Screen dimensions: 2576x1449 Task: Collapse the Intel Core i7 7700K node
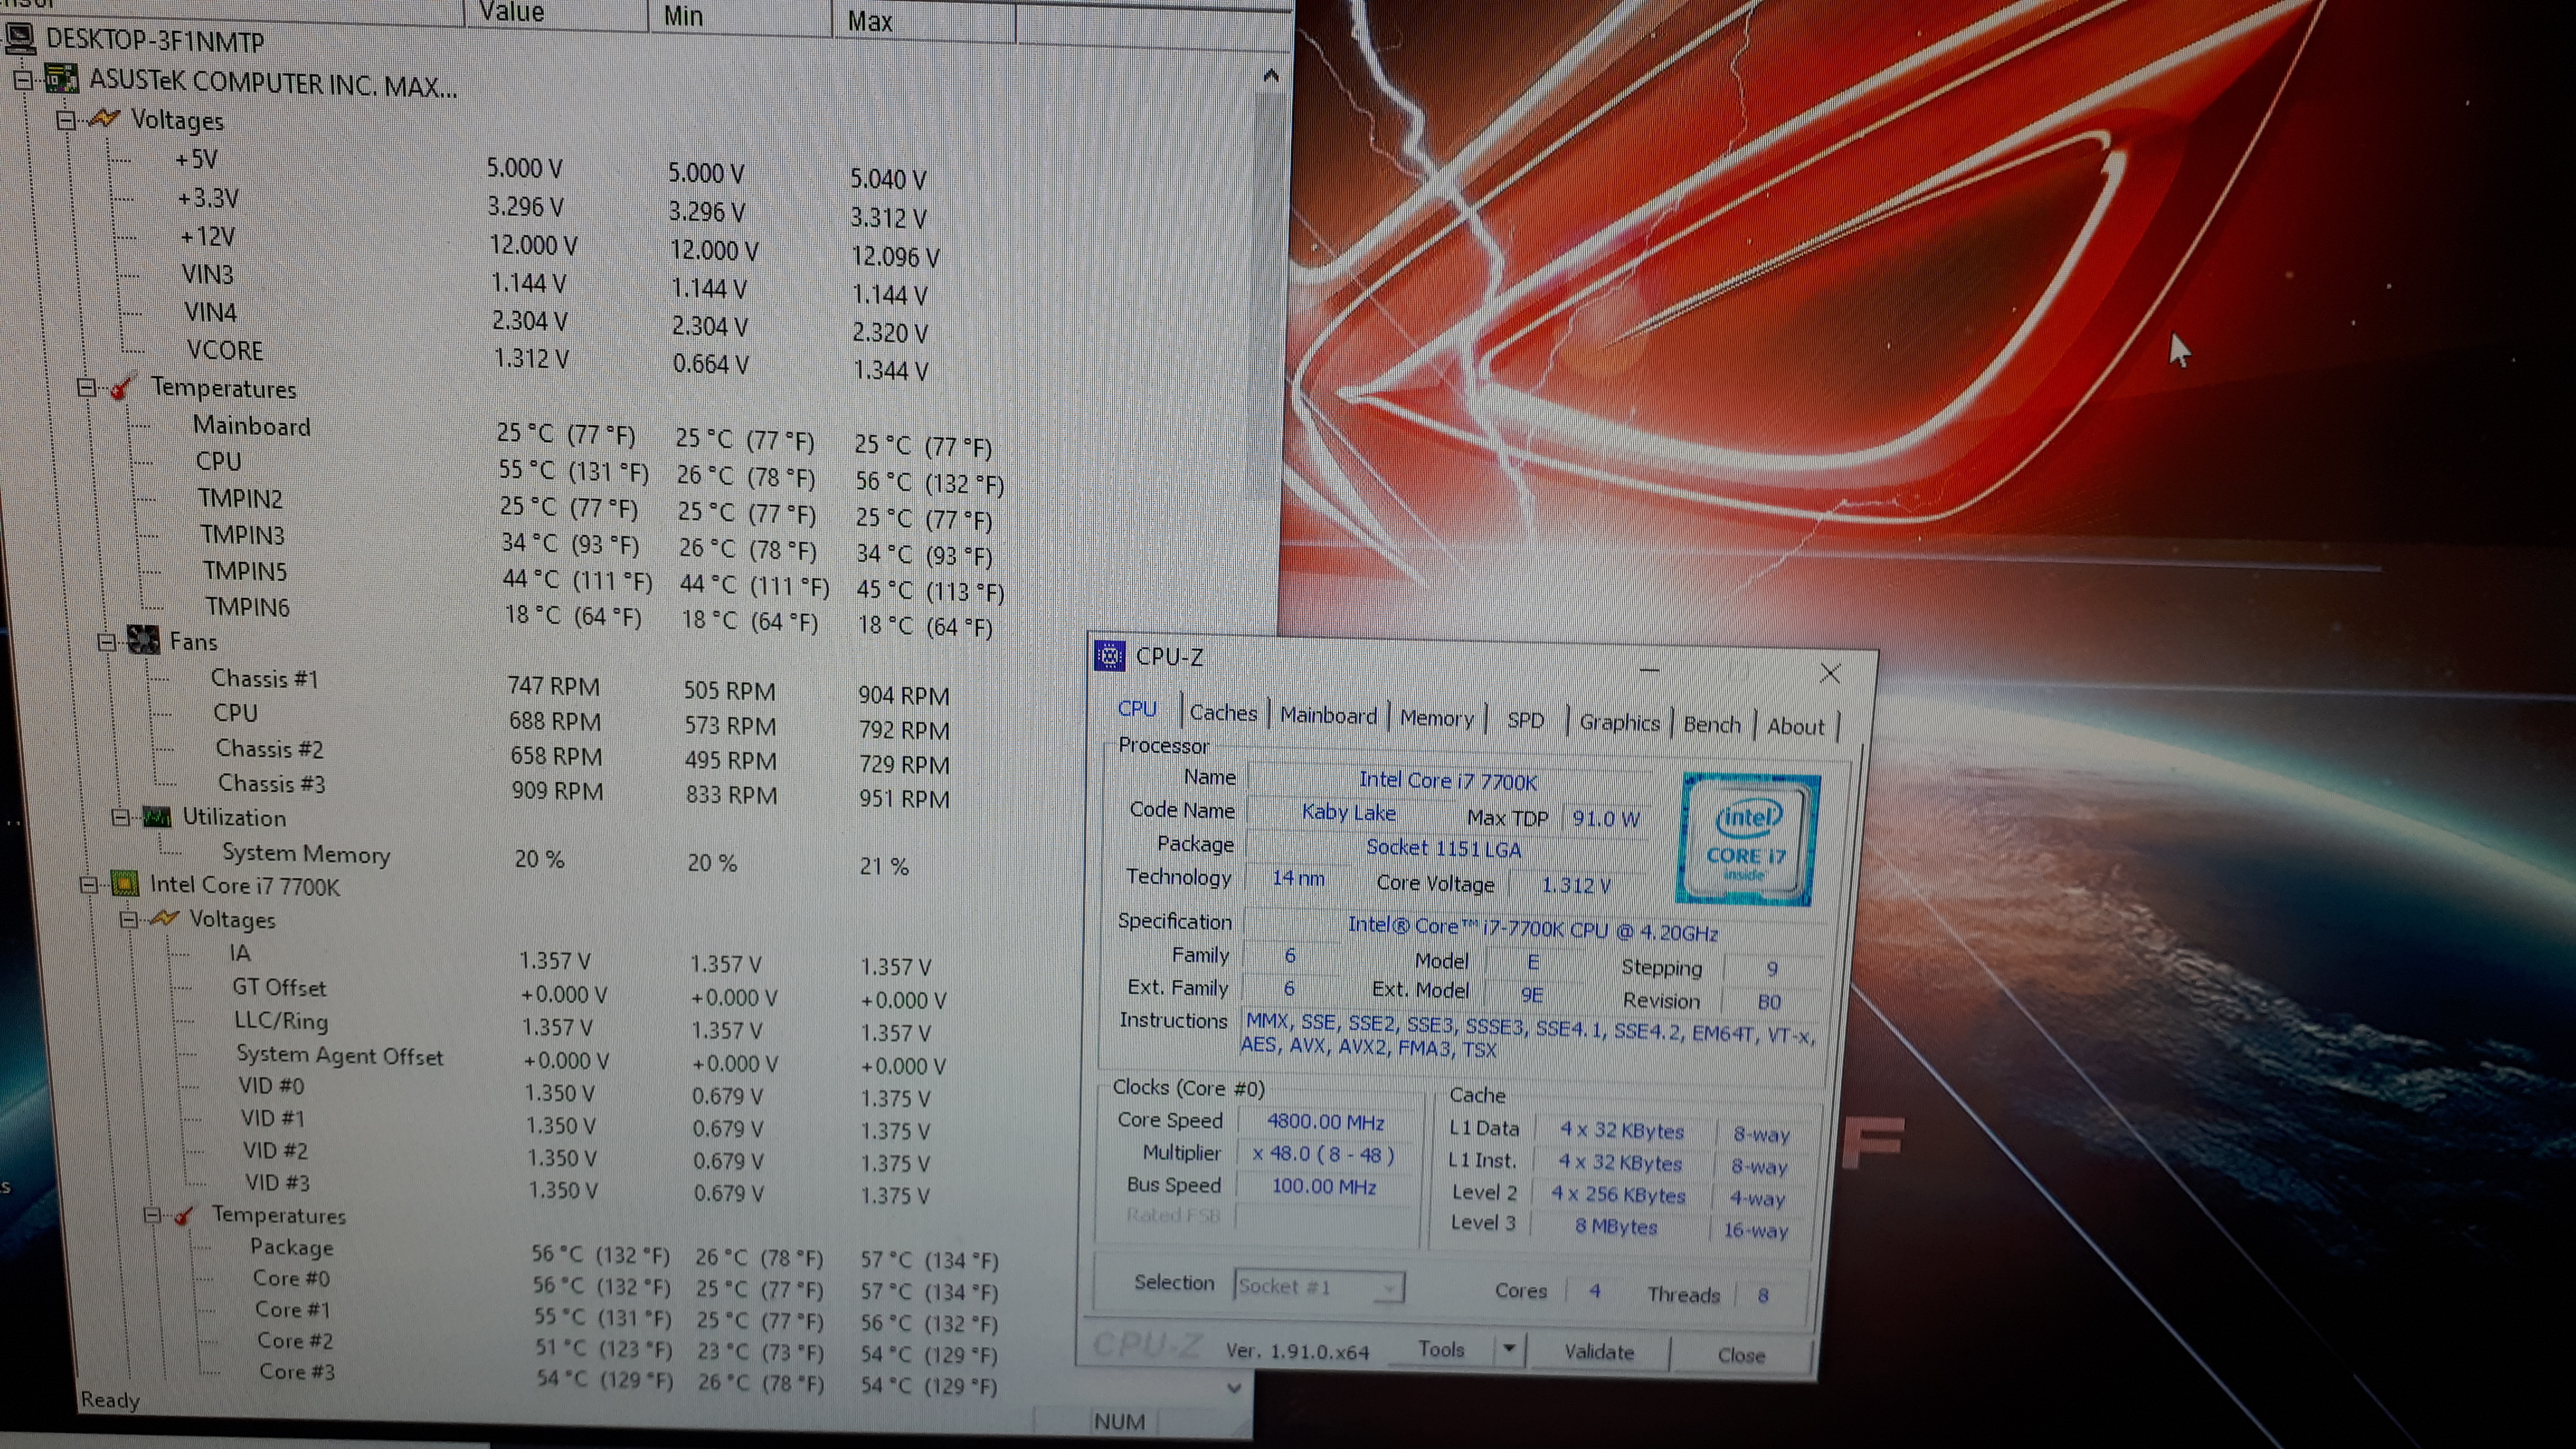point(89,884)
